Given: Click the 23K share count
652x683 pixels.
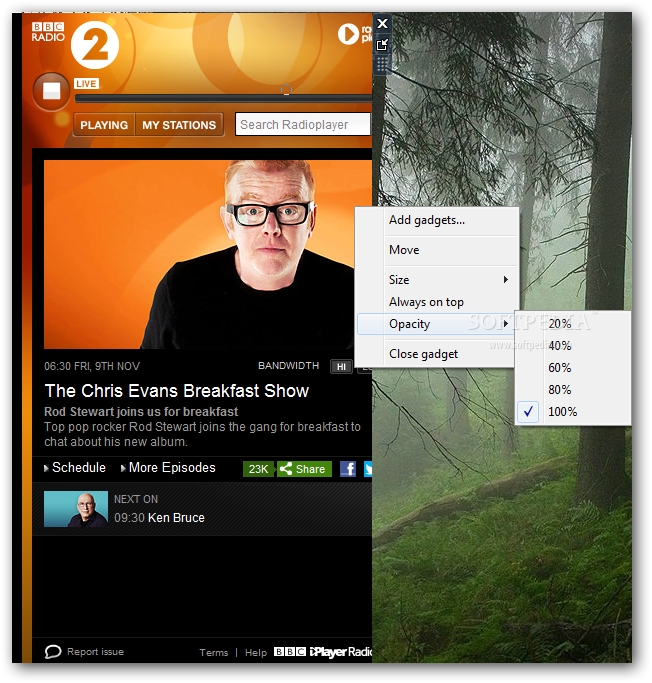Looking at the screenshot, I should [258, 469].
